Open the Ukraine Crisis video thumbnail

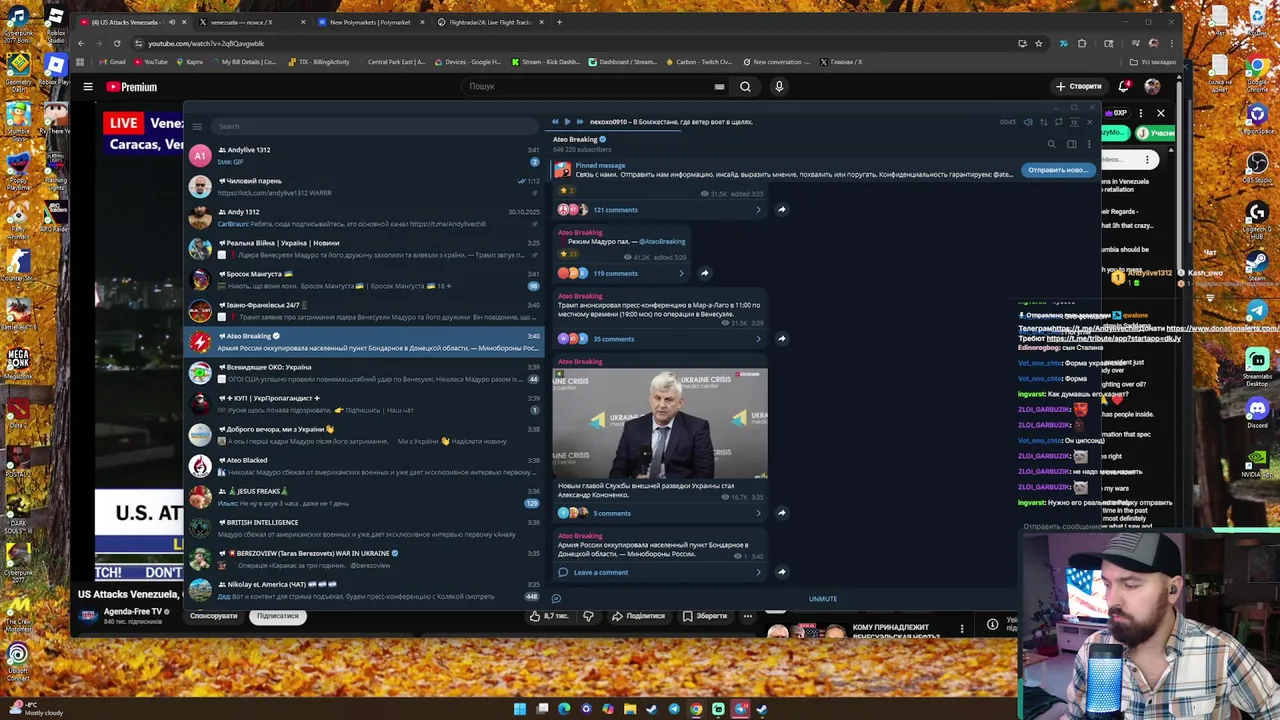(660, 424)
